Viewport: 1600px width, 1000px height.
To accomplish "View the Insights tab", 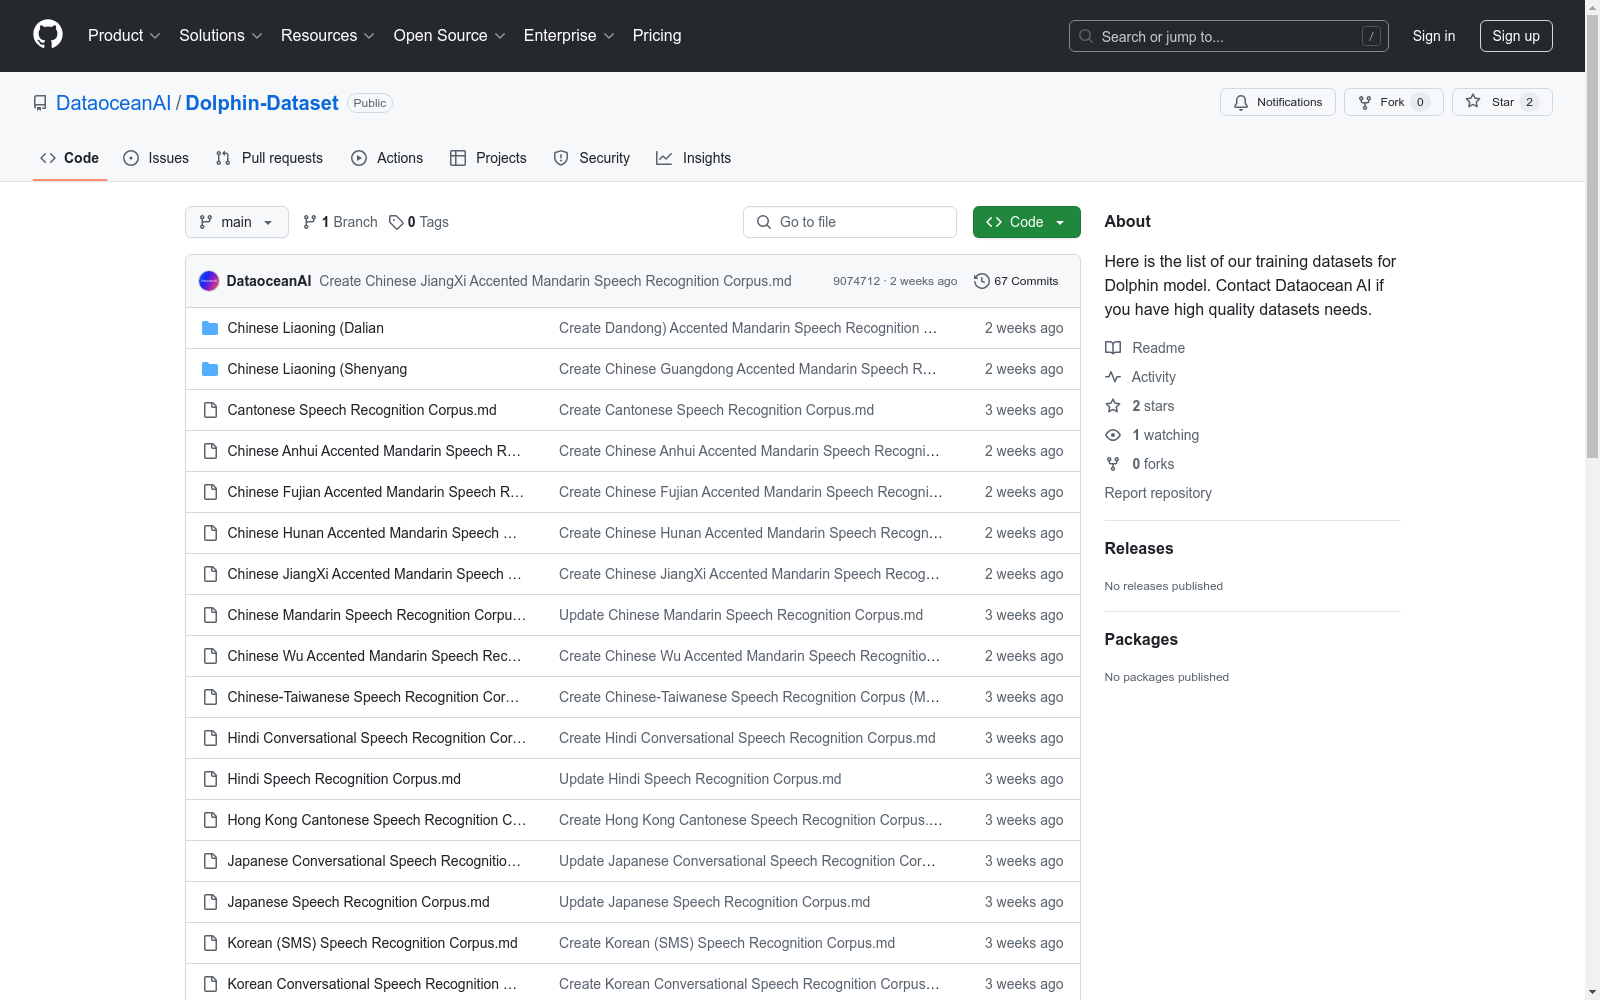I will pos(694,158).
